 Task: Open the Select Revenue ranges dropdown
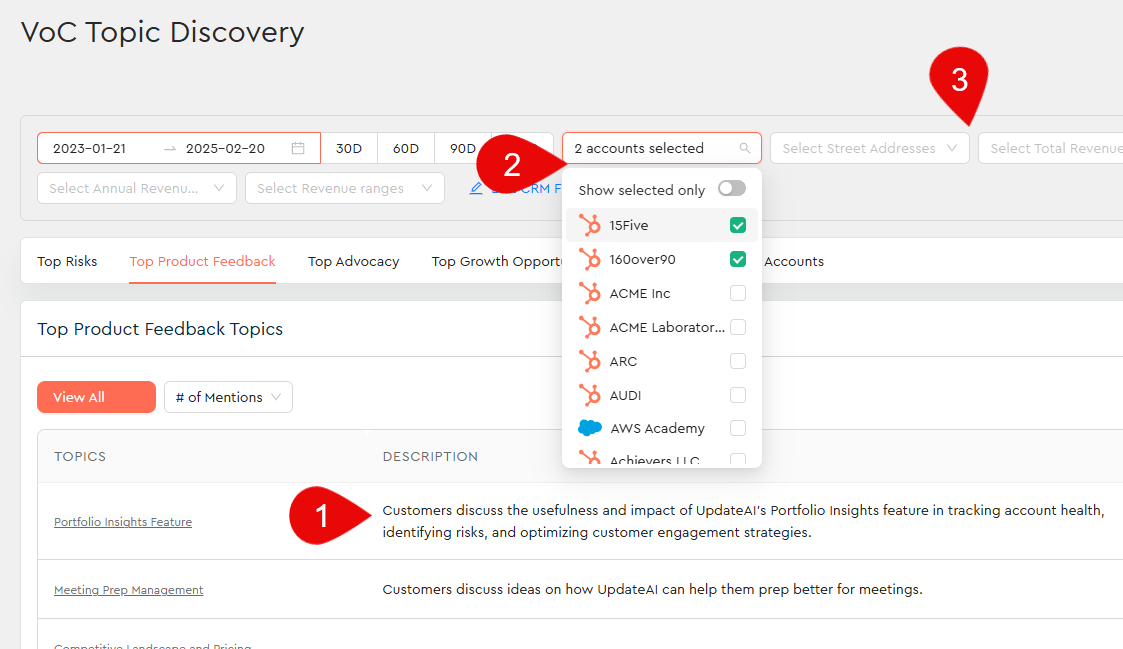[344, 188]
